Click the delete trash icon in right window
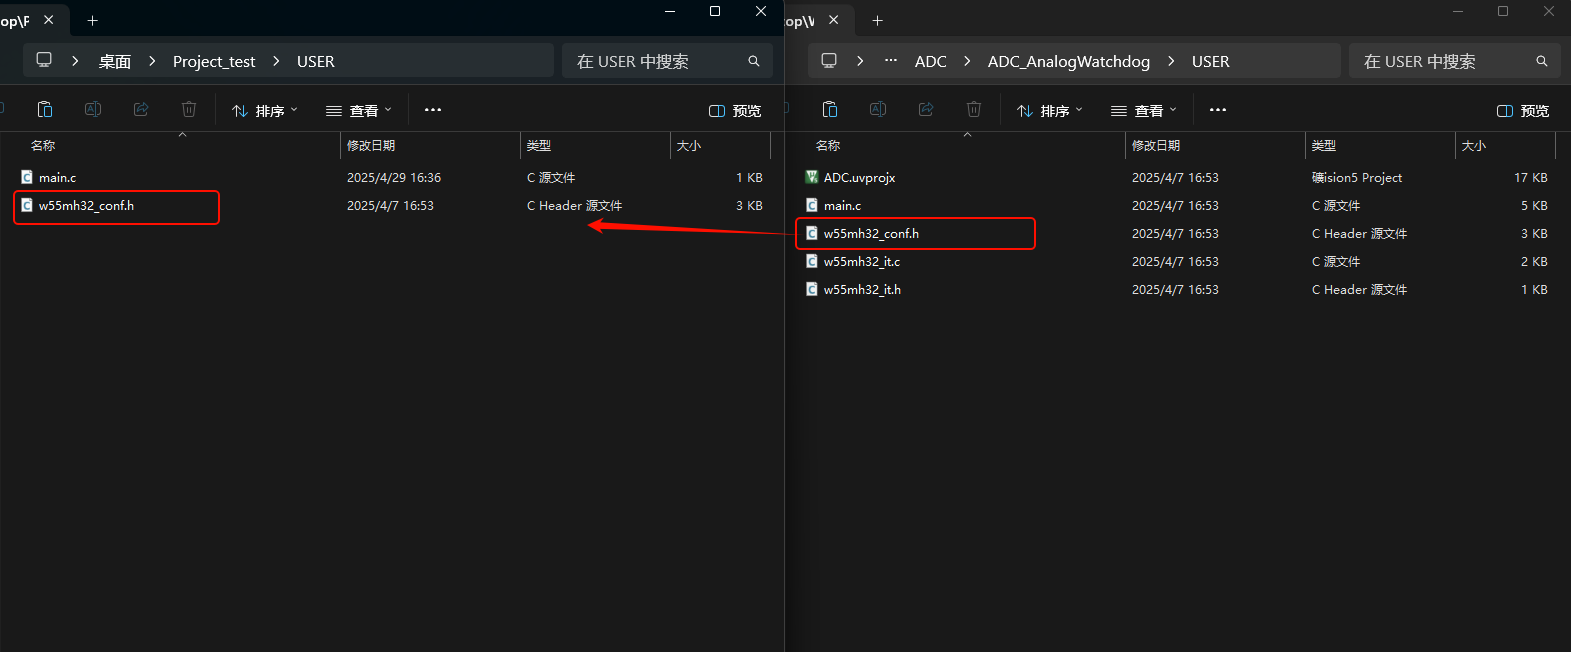This screenshot has height=652, width=1571. click(974, 110)
